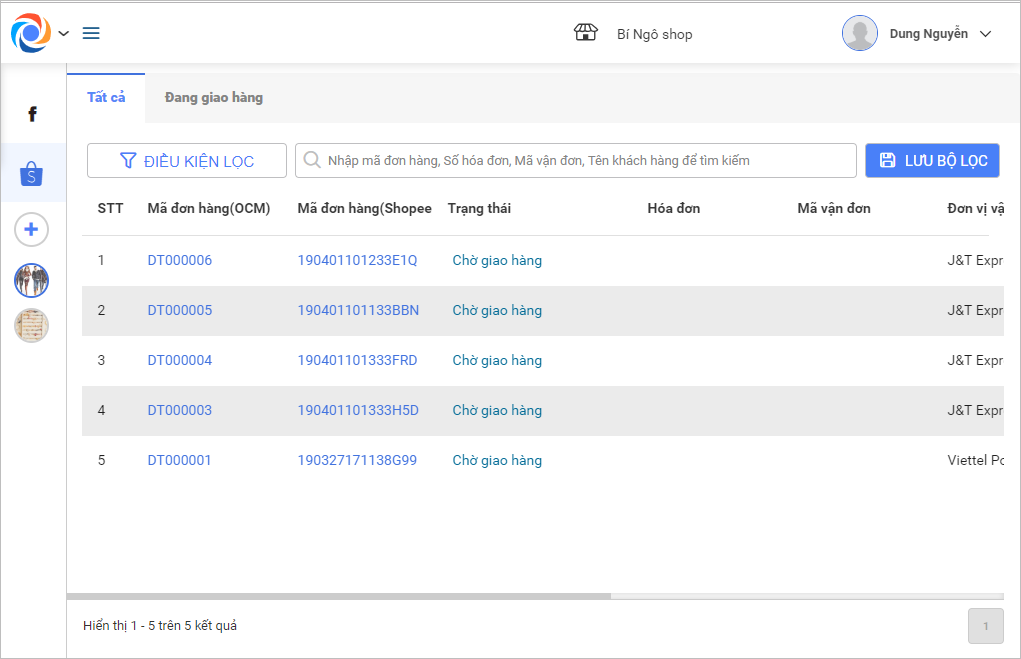
Task: Click the colorful app logo
Action: (x=28, y=32)
